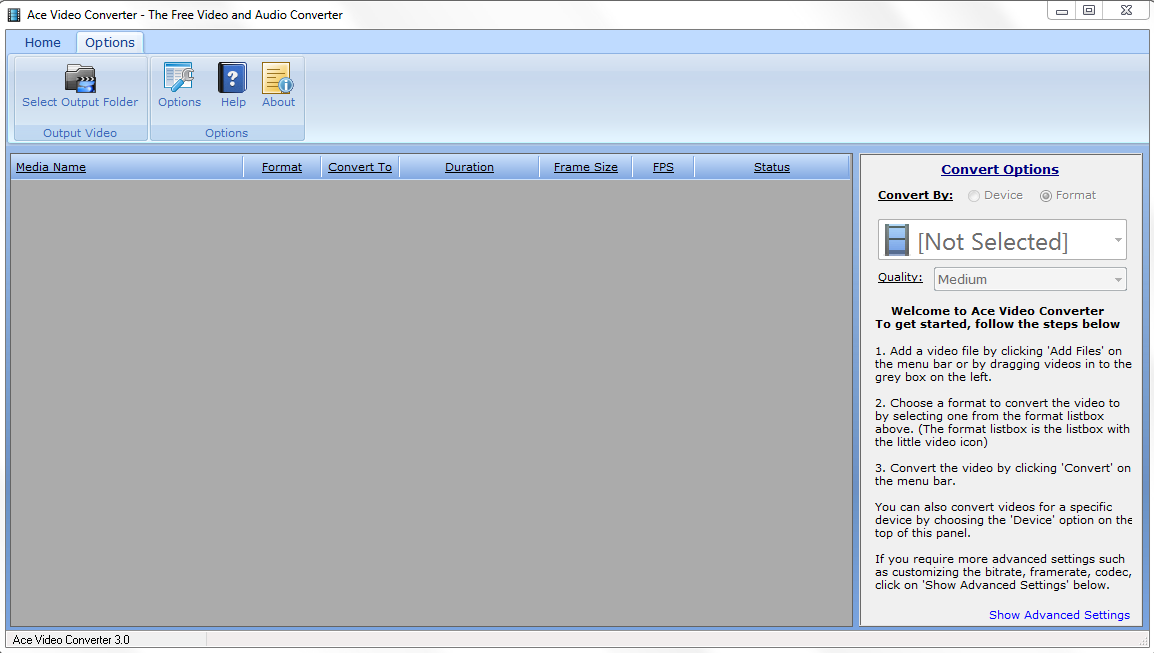Image resolution: width=1154 pixels, height=653 pixels.
Task: Open the Help book icon
Action: point(233,77)
